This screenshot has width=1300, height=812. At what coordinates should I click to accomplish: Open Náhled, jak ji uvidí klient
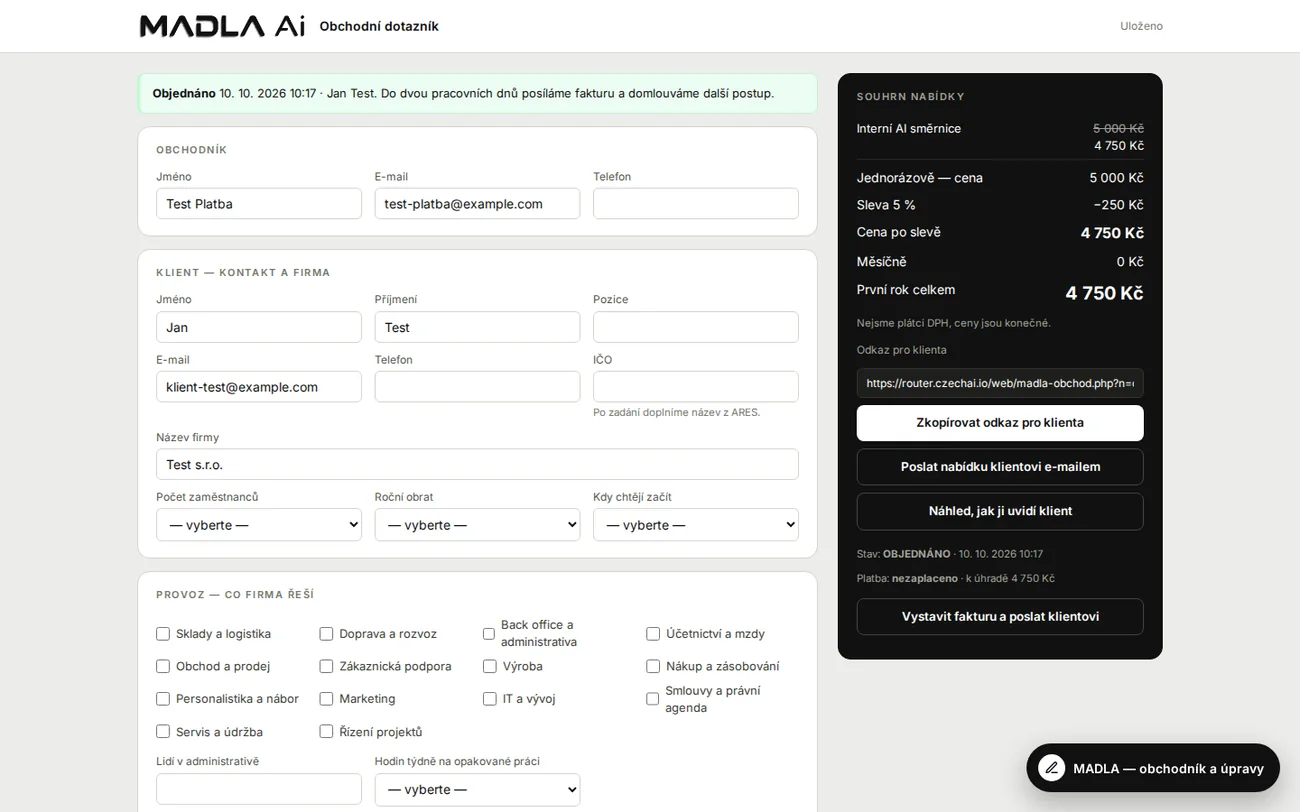[1000, 511]
